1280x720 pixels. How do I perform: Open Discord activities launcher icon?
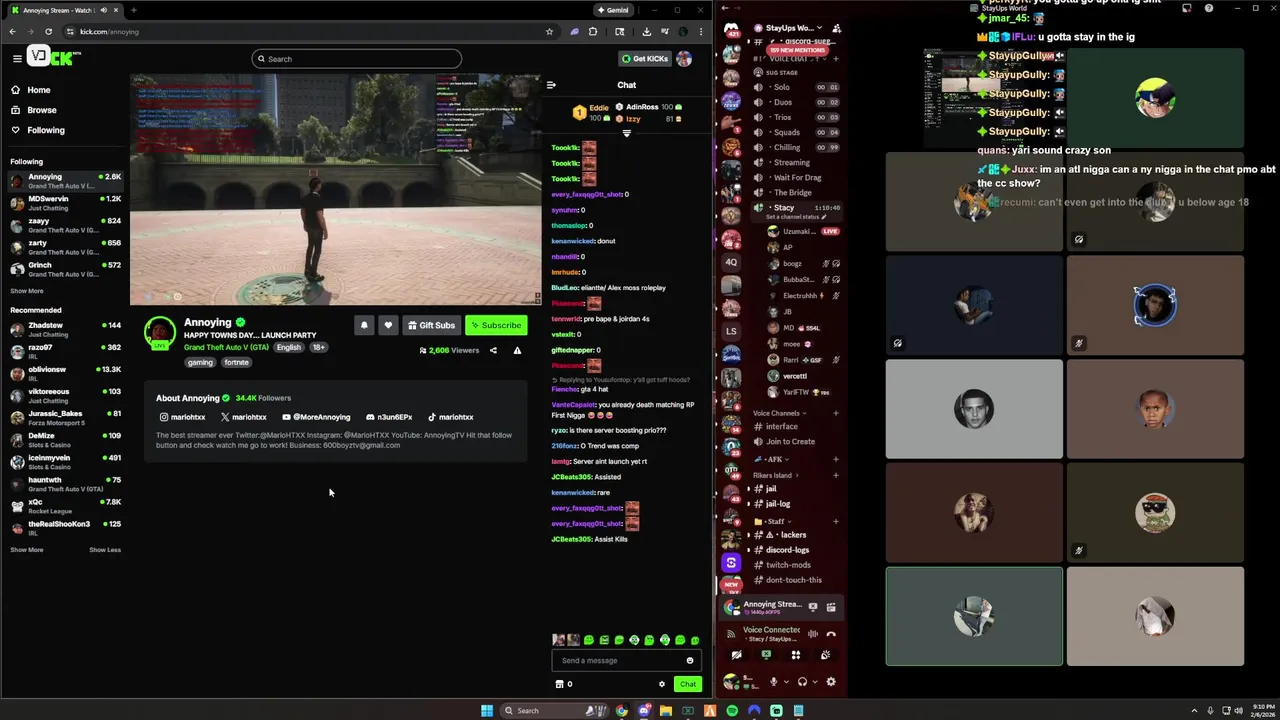[x=796, y=655]
